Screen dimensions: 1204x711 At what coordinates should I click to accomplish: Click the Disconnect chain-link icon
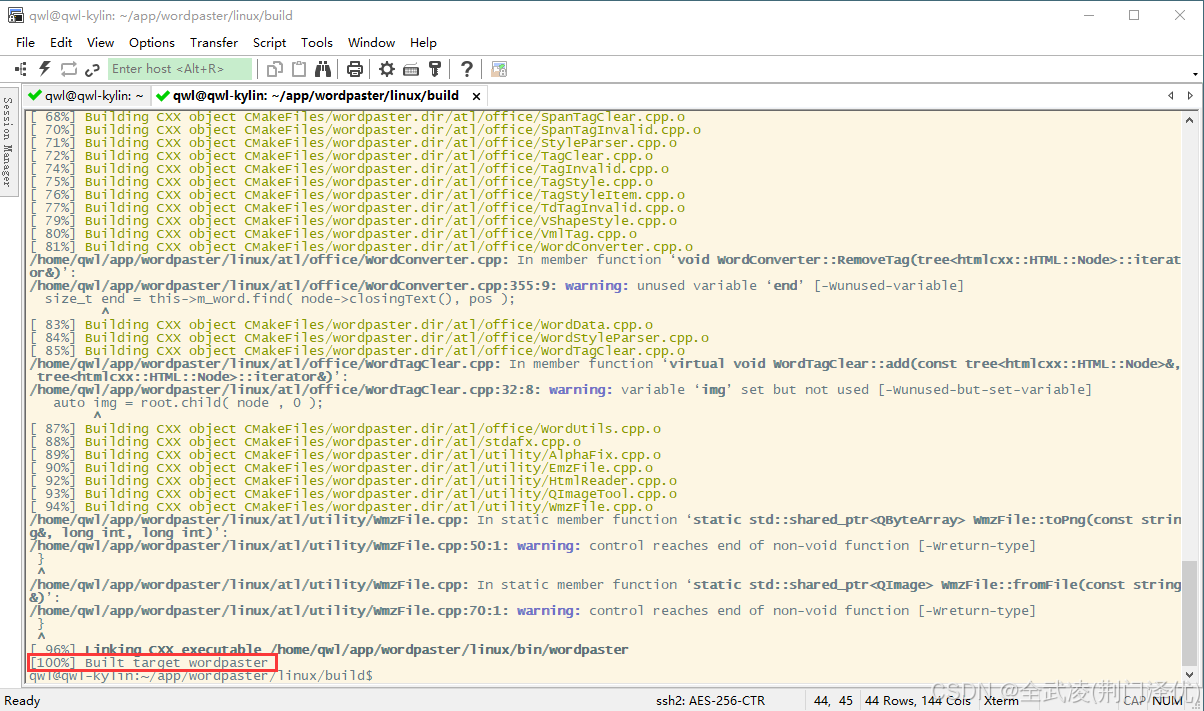[x=92, y=69]
